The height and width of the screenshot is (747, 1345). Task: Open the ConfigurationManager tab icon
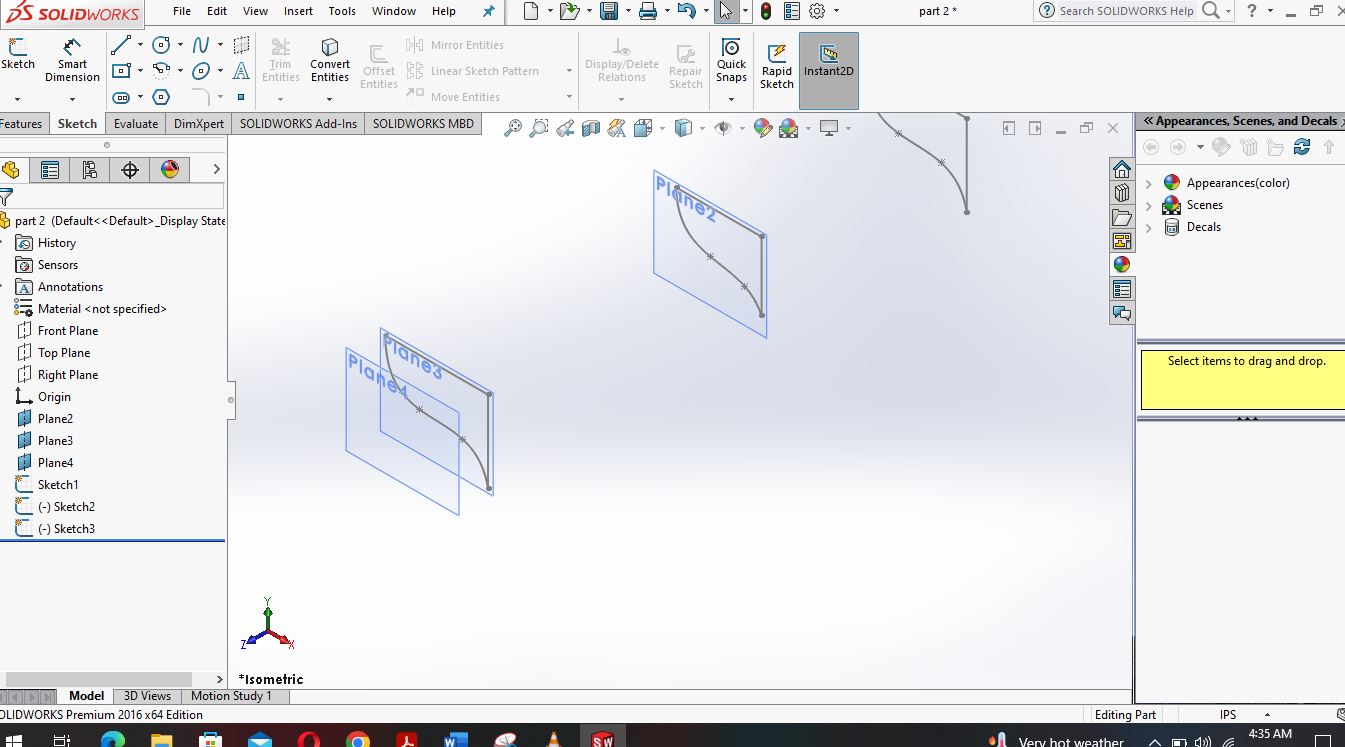[89, 170]
